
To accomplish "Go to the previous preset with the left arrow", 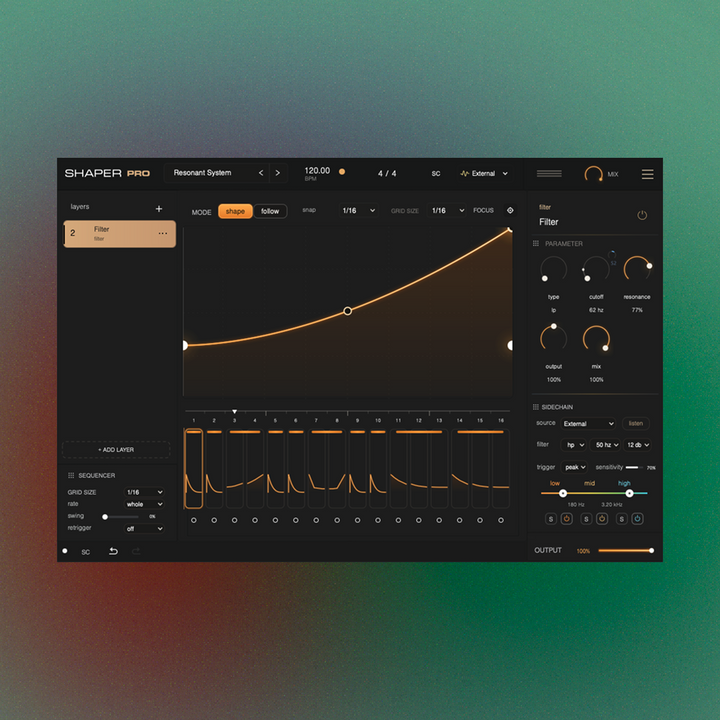I will (261, 173).
